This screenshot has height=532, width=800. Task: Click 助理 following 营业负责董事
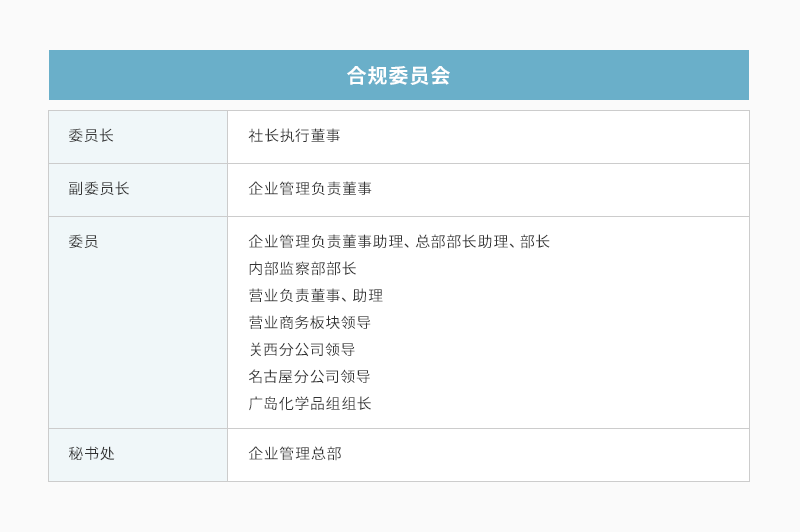pos(368,296)
